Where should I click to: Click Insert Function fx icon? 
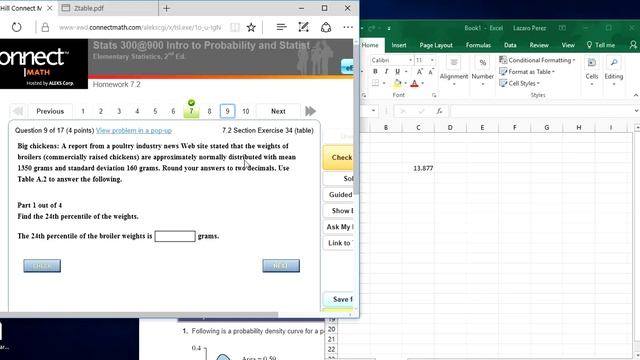[x=439, y=111]
